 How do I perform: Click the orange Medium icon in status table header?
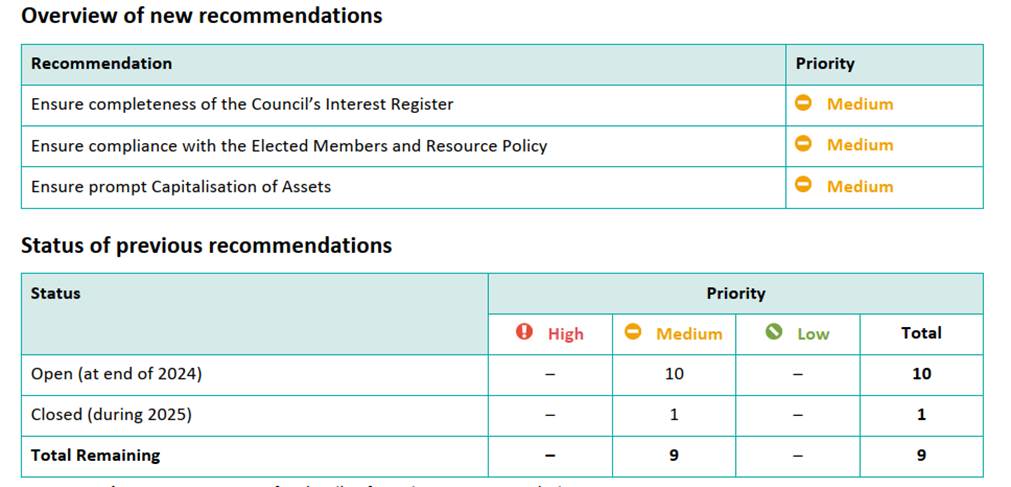pos(633,332)
